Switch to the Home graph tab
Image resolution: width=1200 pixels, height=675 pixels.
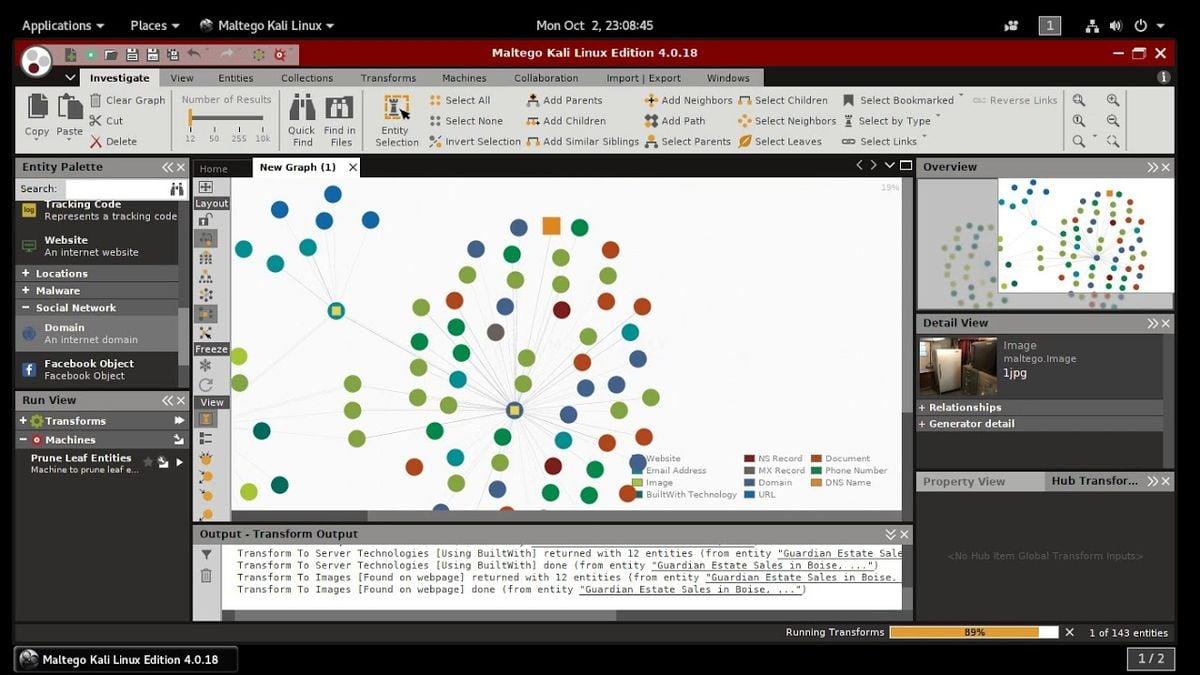click(x=213, y=169)
